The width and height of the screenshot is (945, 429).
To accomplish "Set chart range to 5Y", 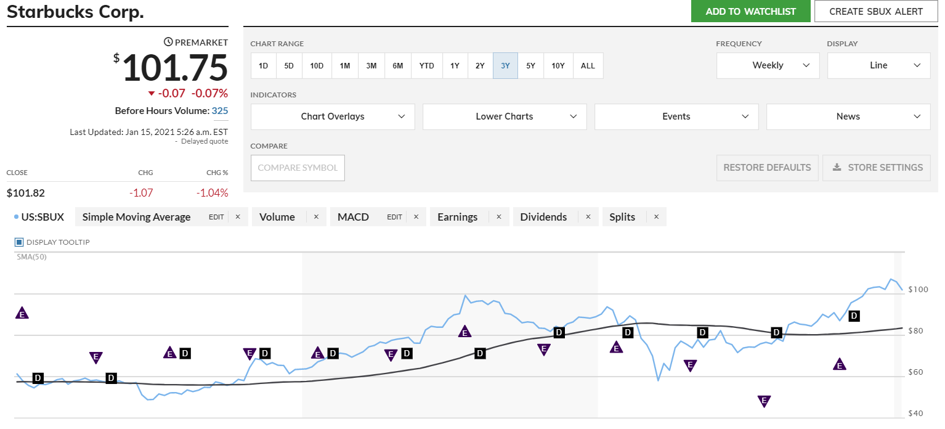I will [x=530, y=66].
